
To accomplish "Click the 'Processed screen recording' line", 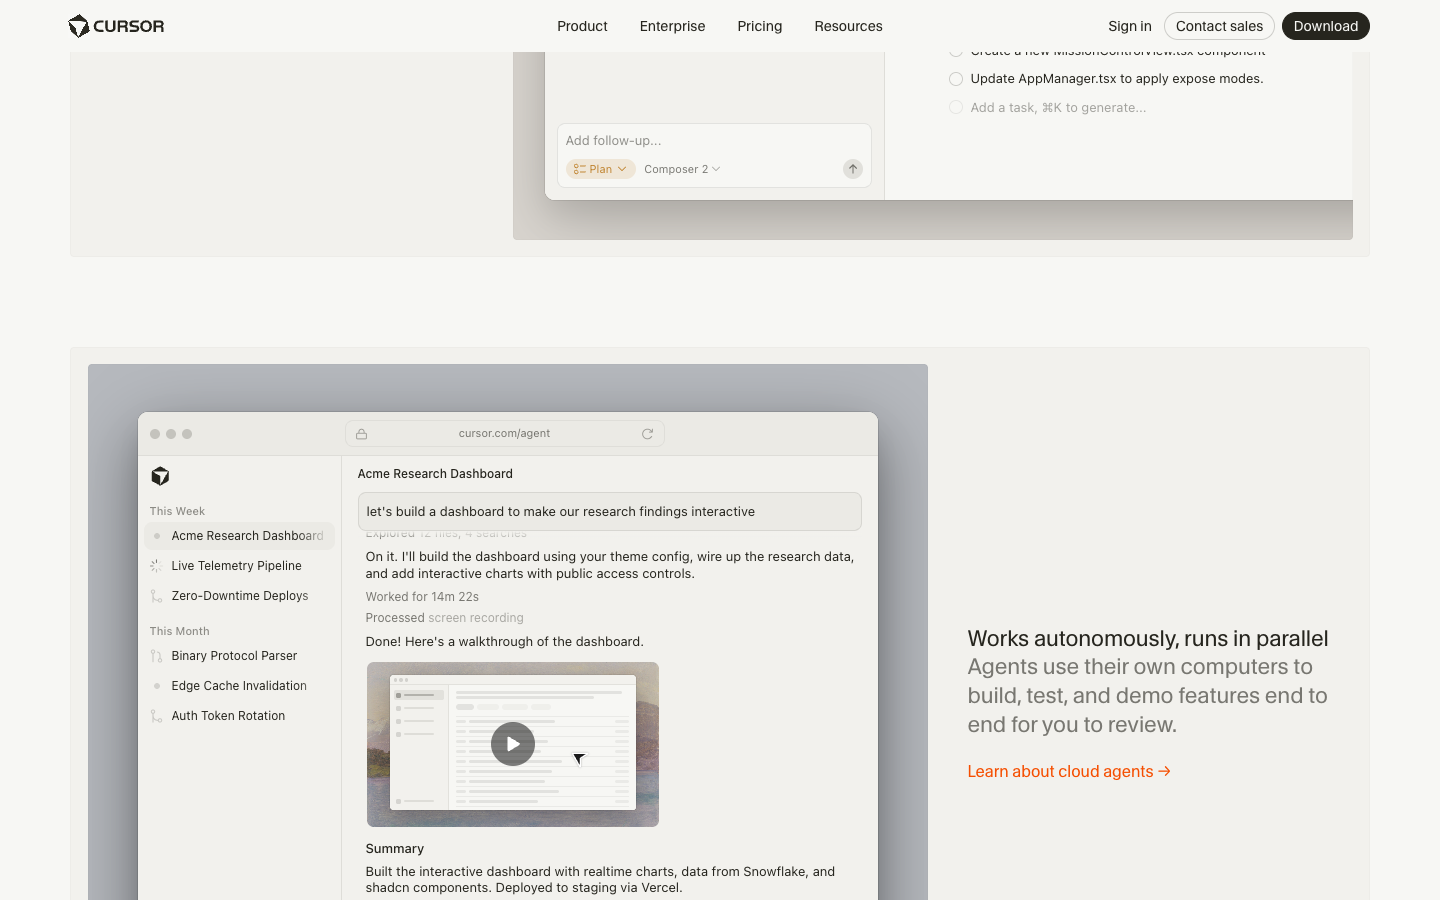I will point(445,618).
